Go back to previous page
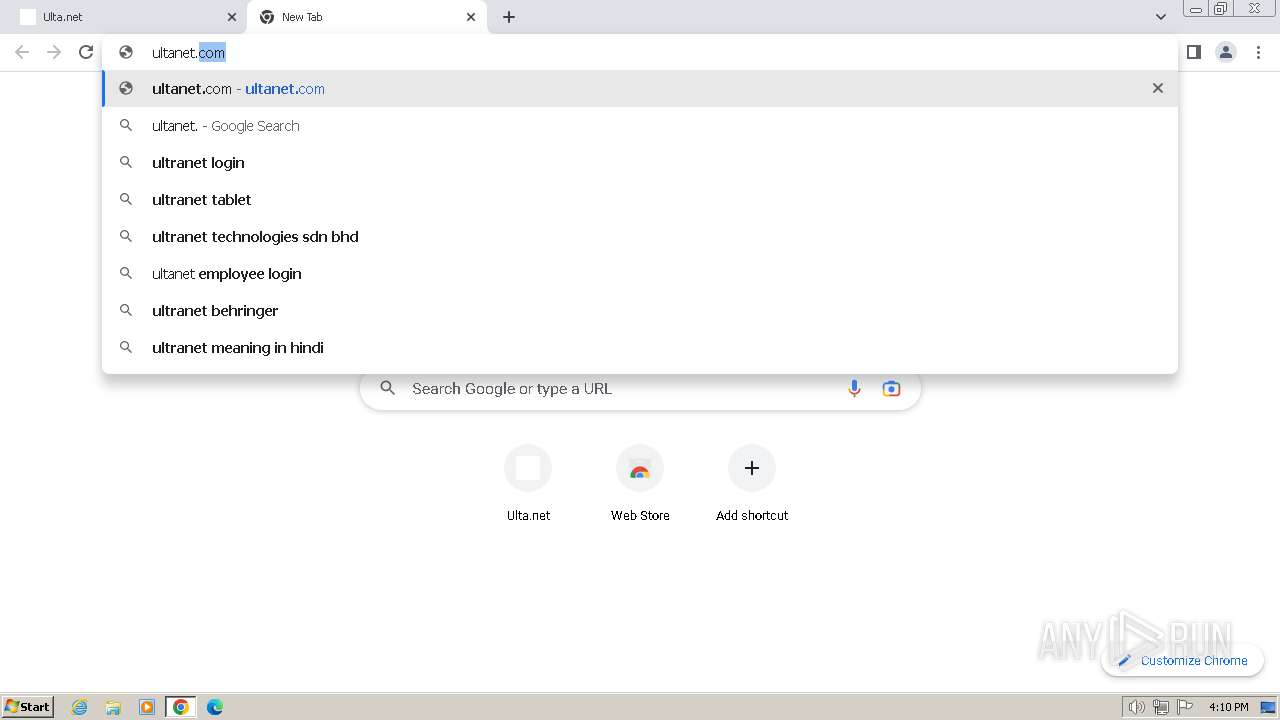This screenshot has height=720, width=1280. point(22,52)
